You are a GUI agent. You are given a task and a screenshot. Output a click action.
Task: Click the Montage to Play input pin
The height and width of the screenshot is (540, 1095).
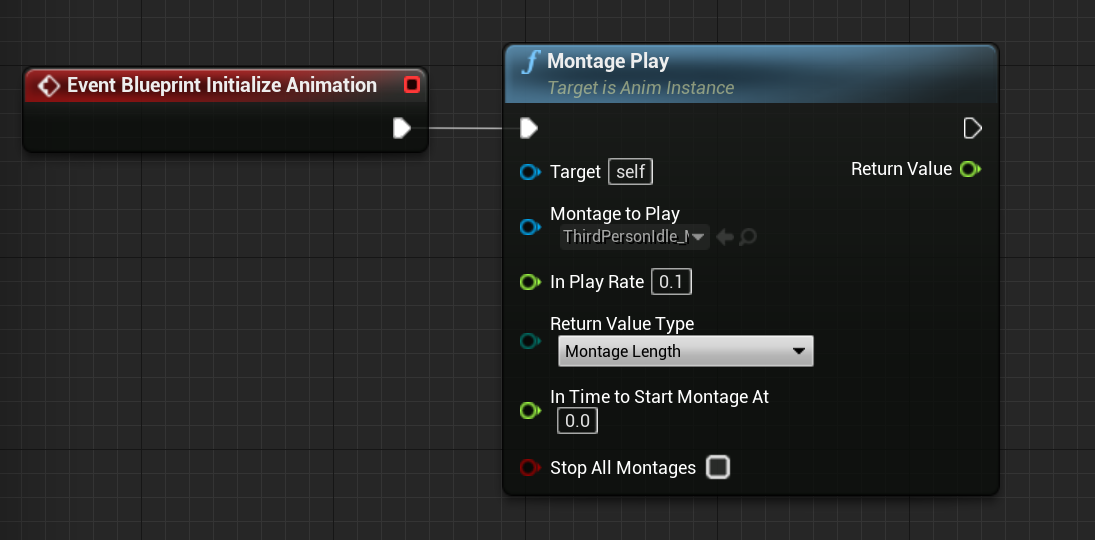pyautogui.click(x=530, y=227)
